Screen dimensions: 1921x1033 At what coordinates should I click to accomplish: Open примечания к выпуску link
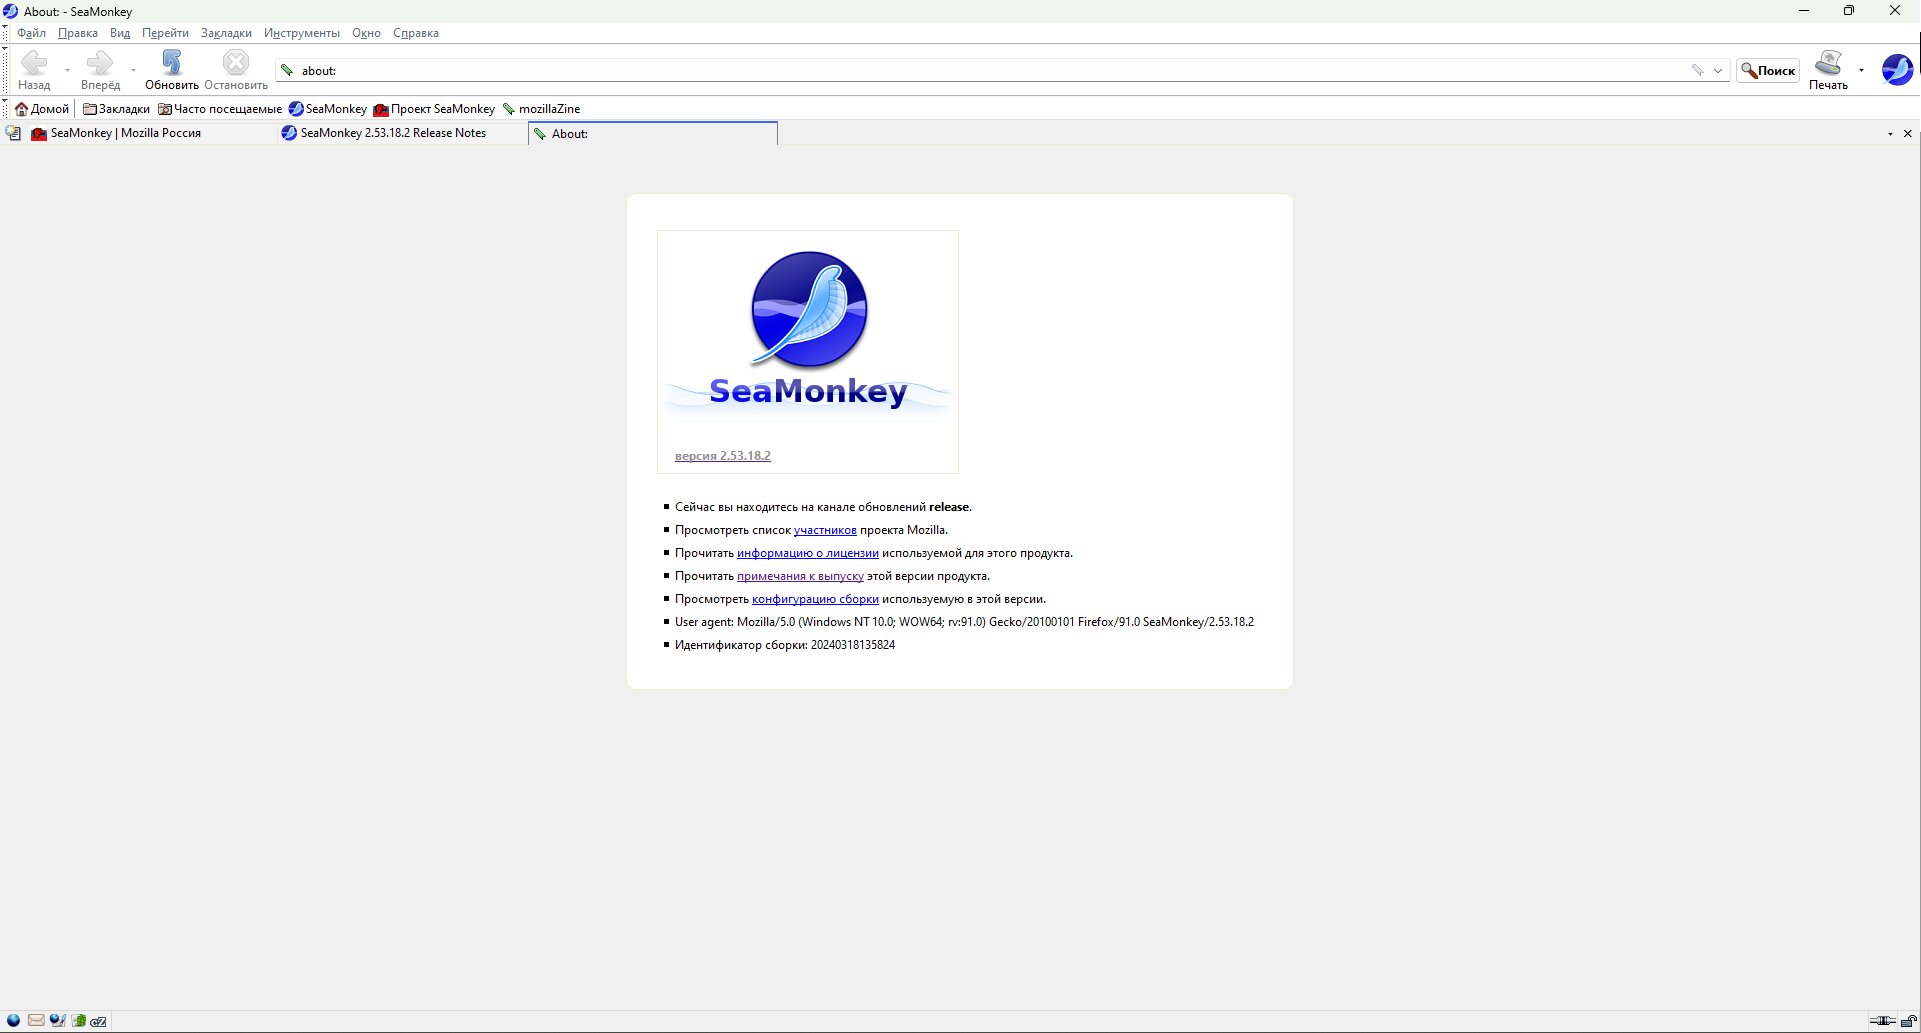(800, 576)
